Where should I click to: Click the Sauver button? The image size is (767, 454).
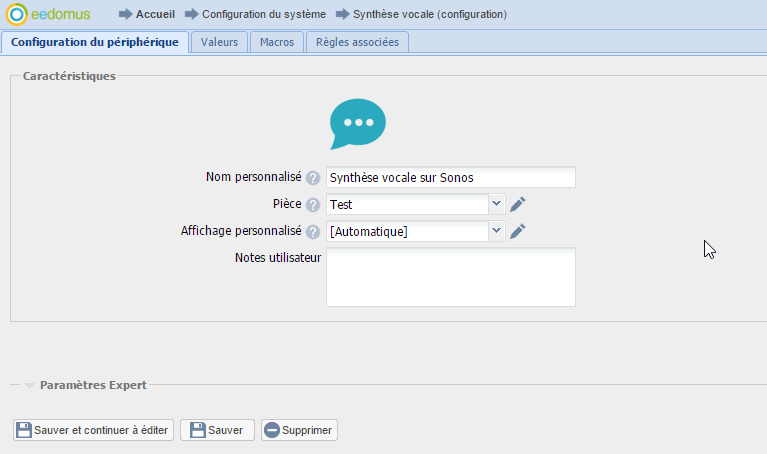[x=217, y=430]
